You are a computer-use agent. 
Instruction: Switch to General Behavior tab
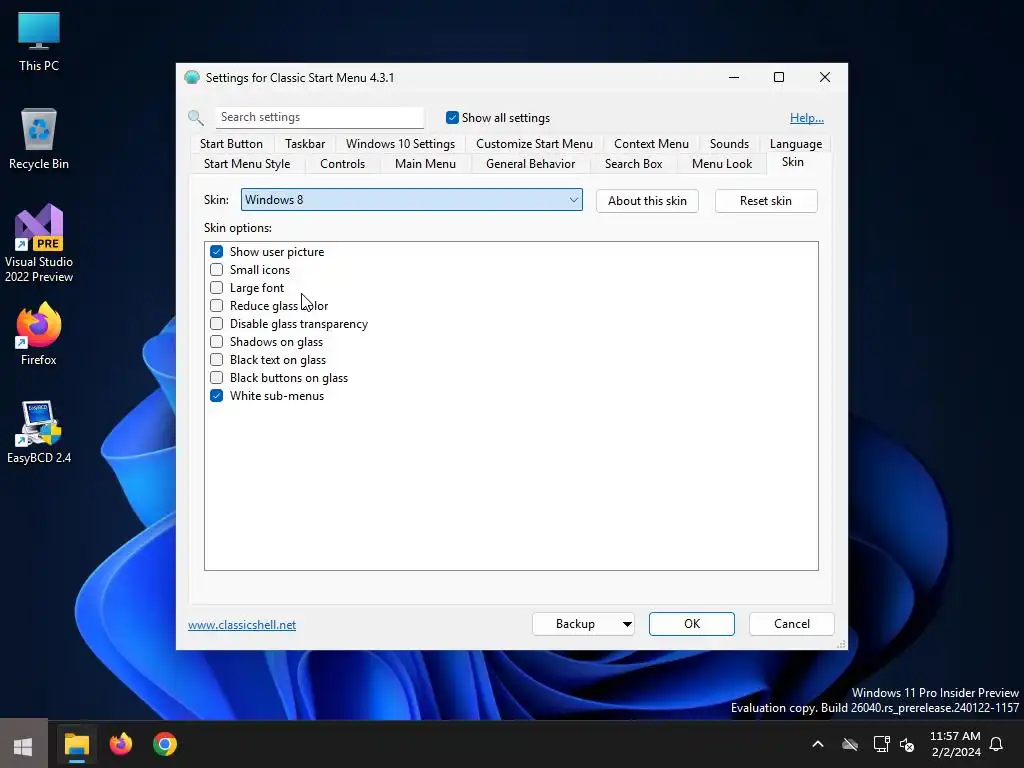pyautogui.click(x=530, y=164)
